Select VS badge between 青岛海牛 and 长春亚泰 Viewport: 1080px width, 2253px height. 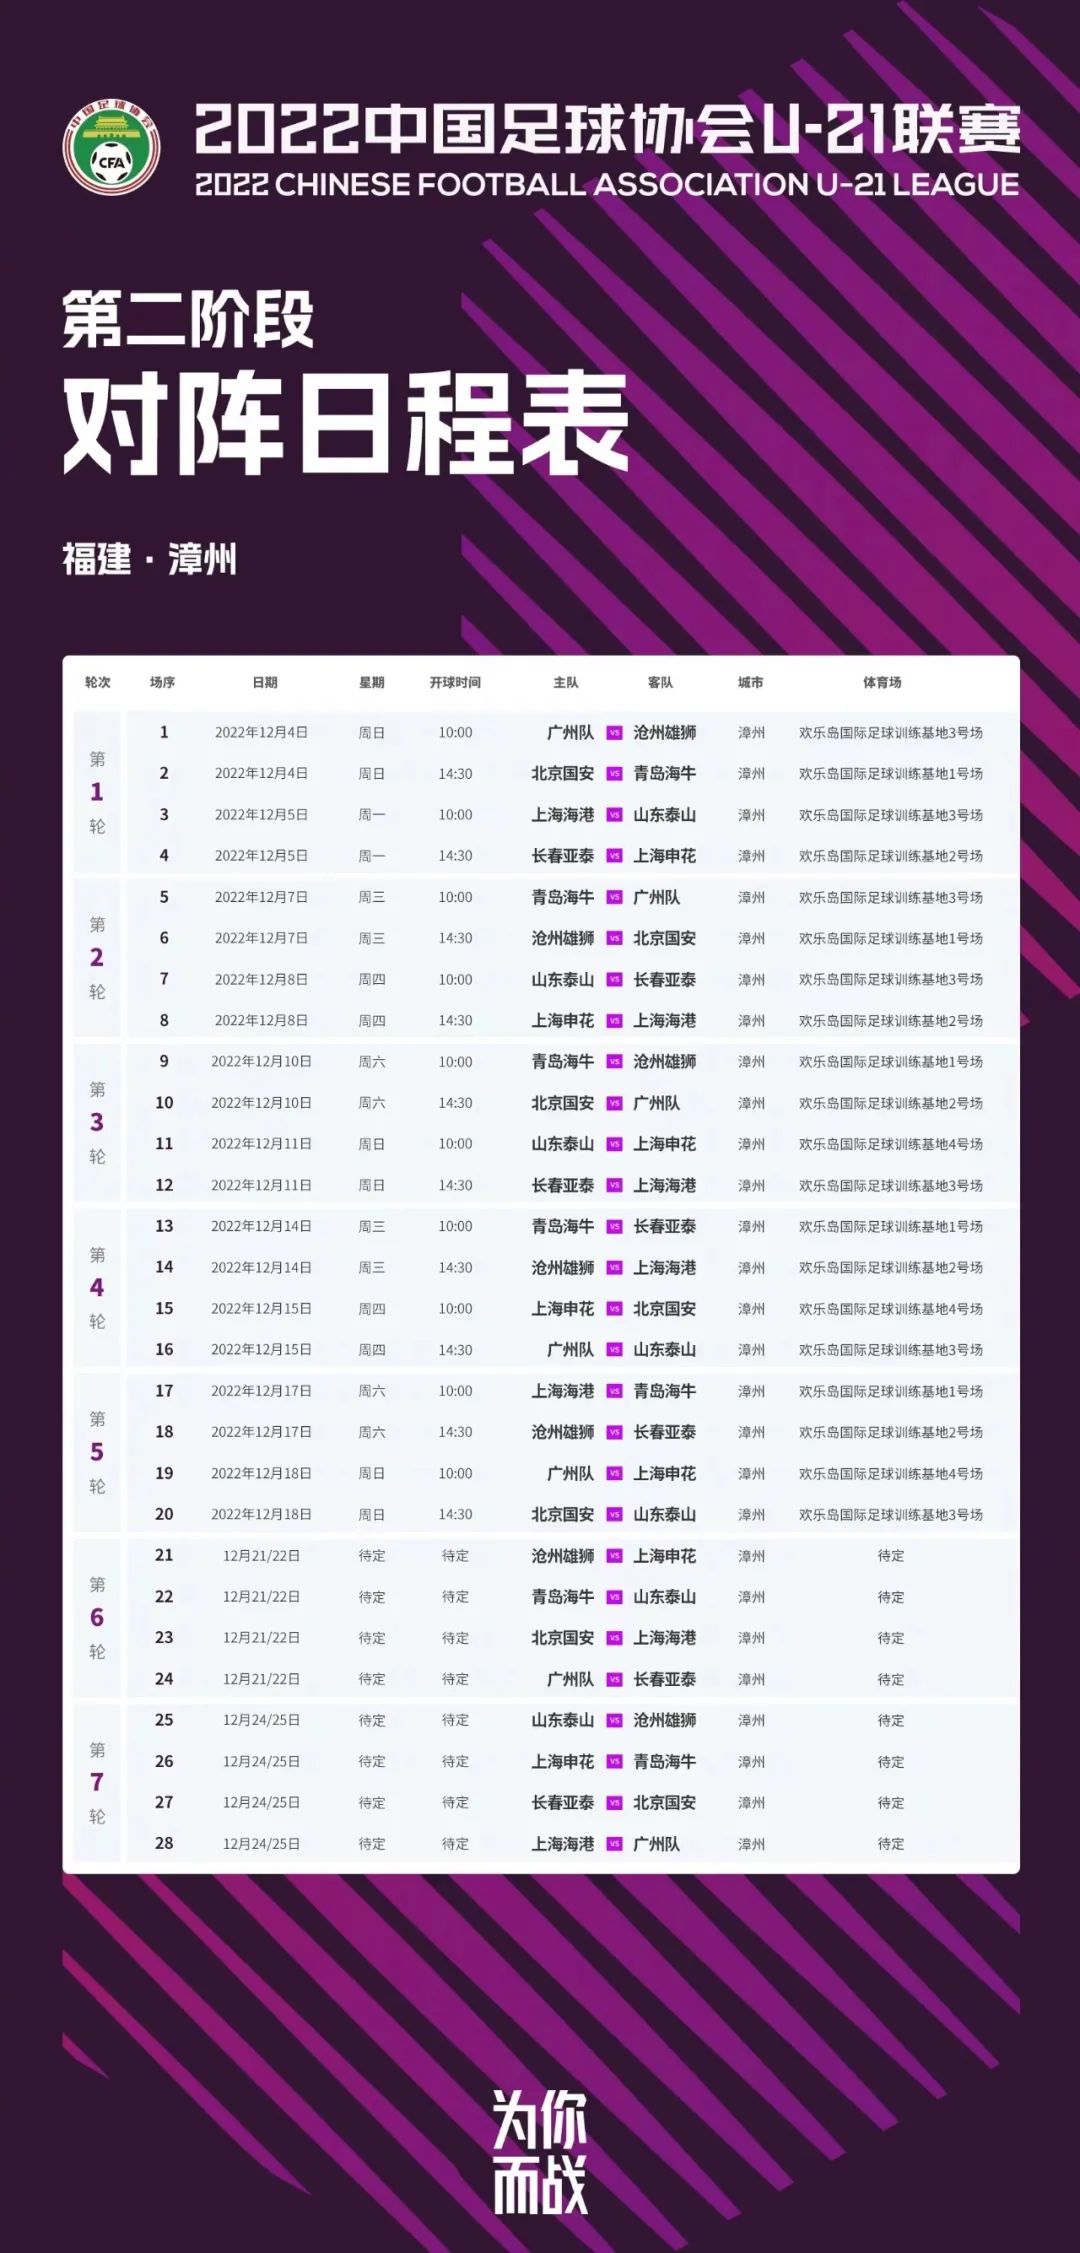coord(614,1227)
